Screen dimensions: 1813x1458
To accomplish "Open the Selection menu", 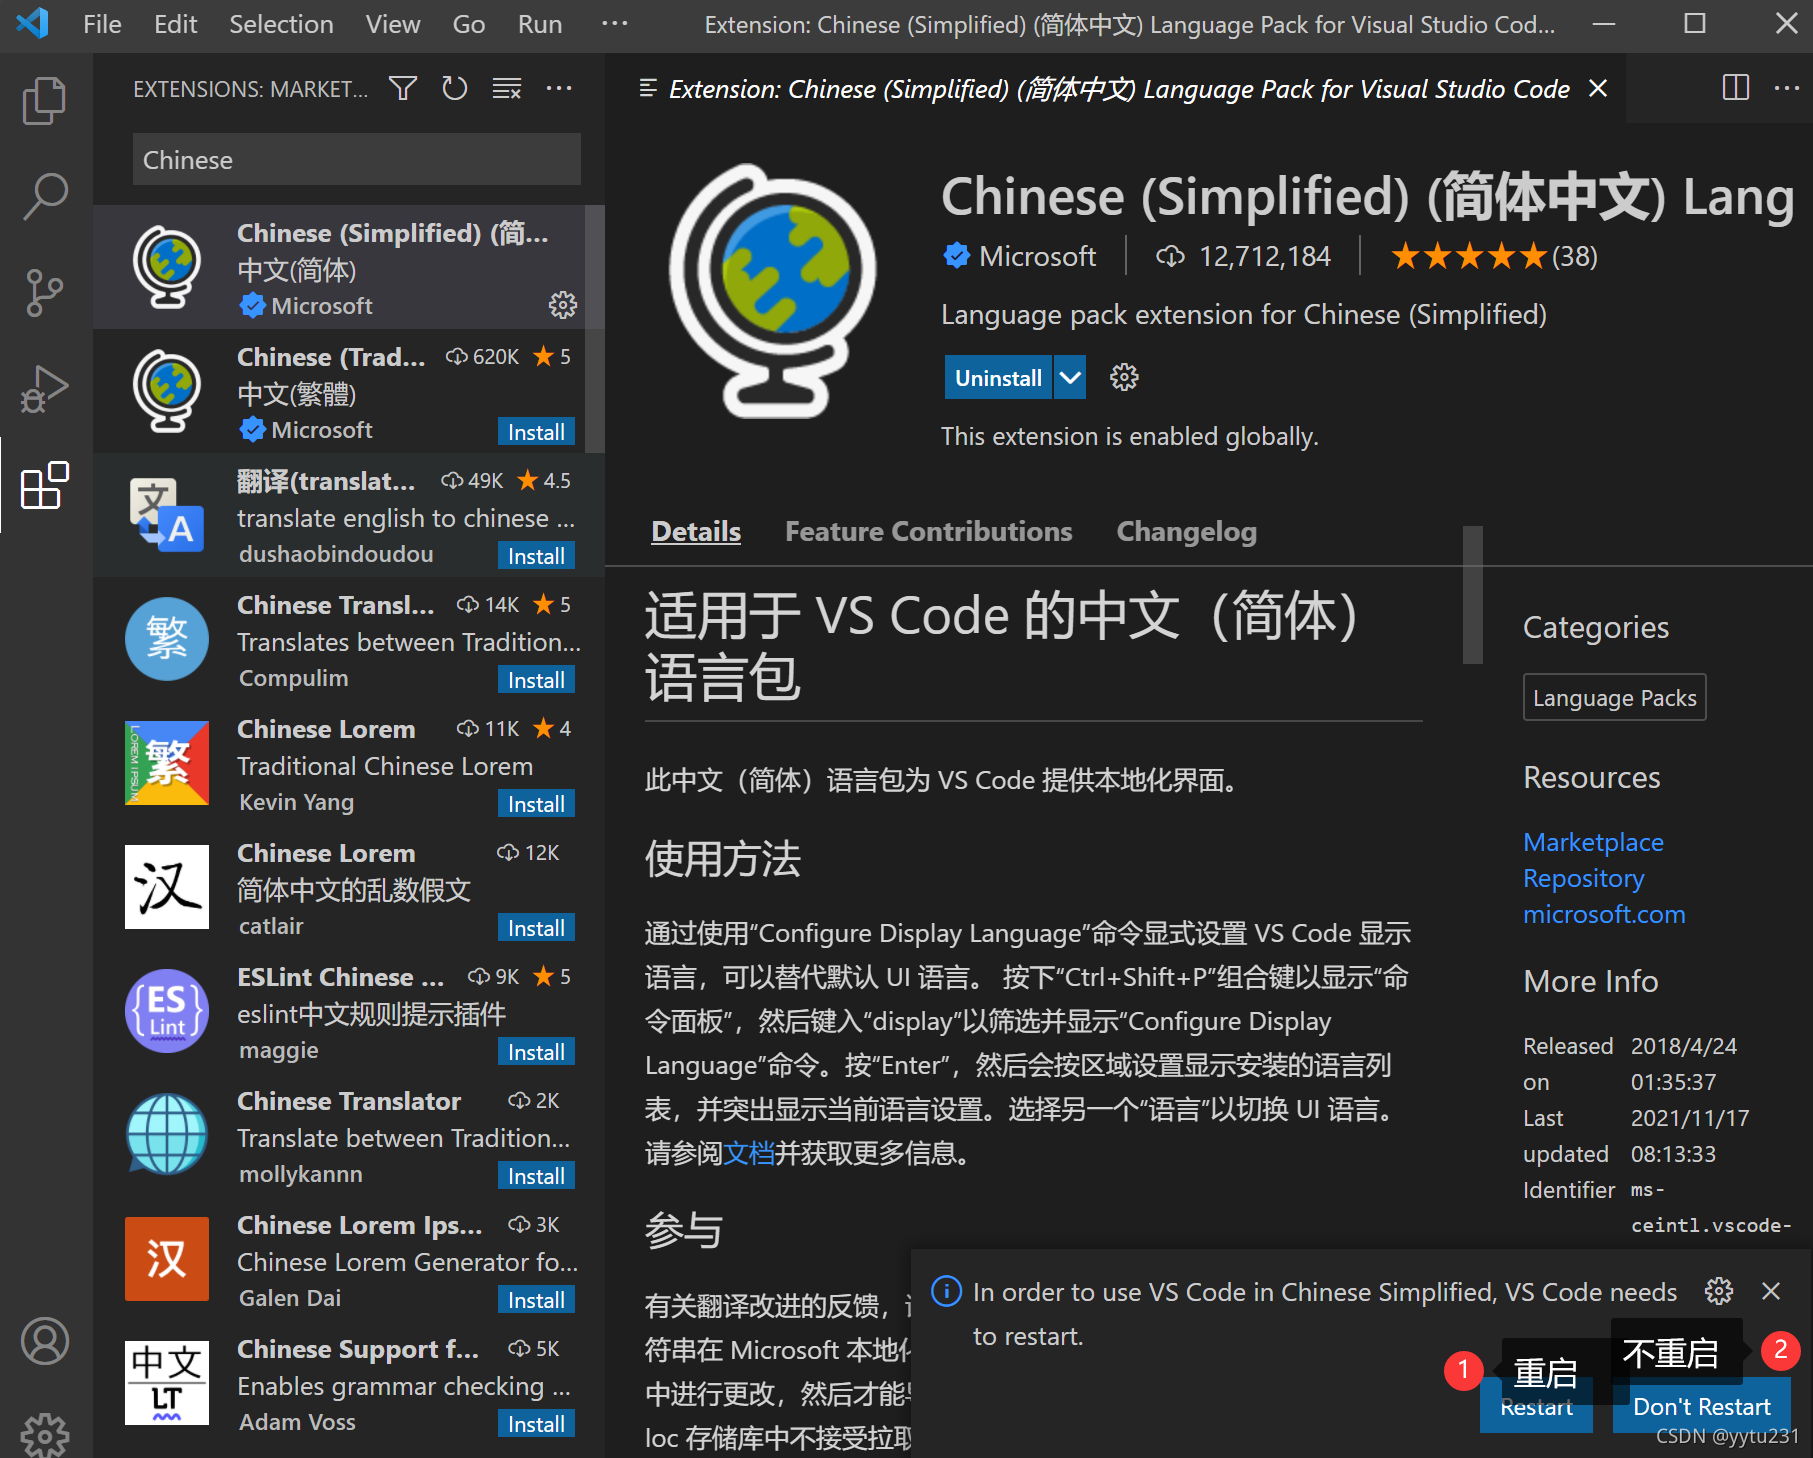I will tap(281, 24).
